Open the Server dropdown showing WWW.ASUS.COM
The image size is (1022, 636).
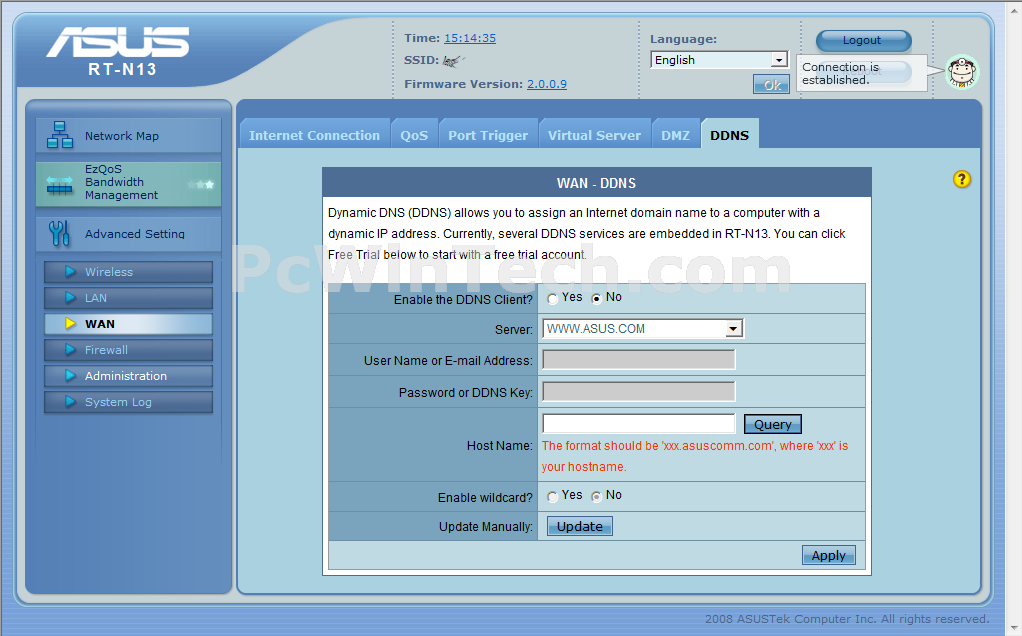(x=643, y=329)
